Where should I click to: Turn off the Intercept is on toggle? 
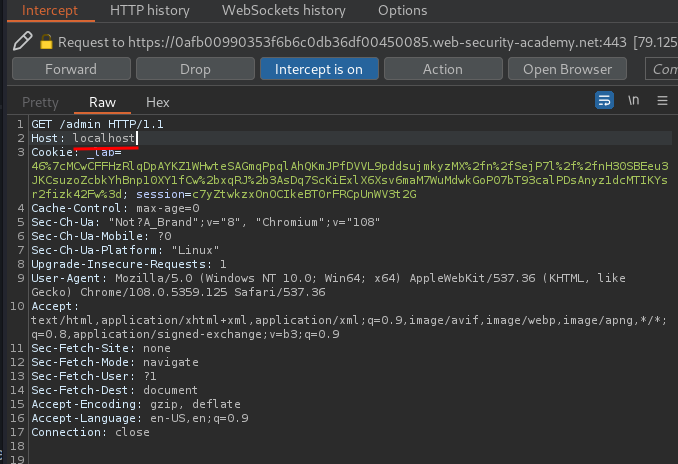[x=319, y=69]
